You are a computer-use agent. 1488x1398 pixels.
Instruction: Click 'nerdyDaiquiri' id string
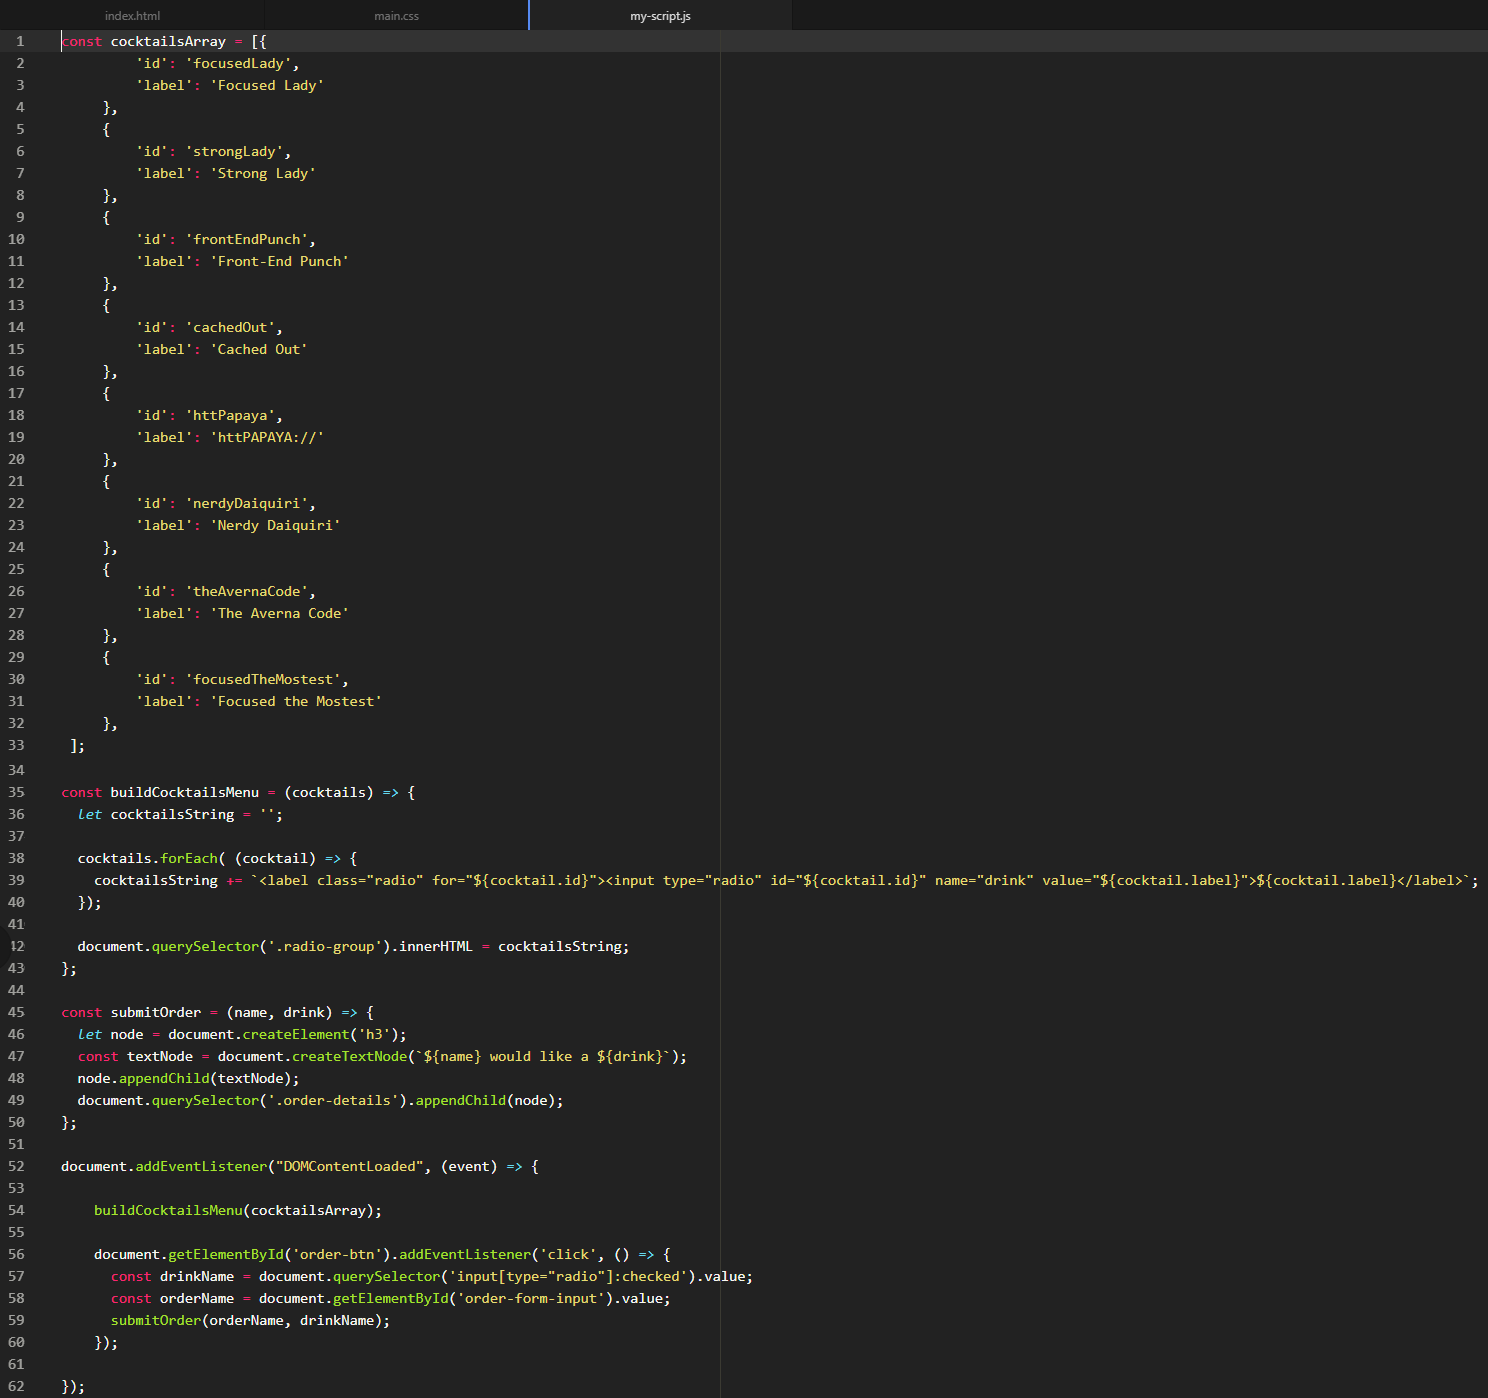click(246, 503)
